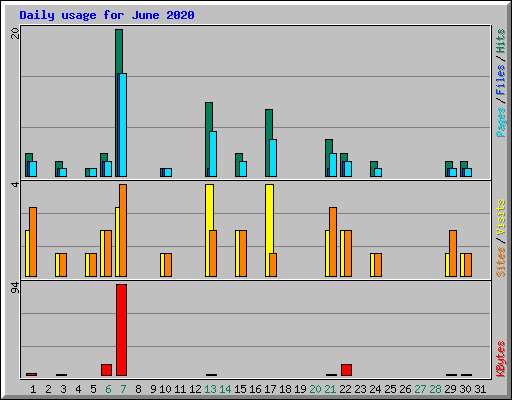Click the orange Sites bar for day 21

click(333, 242)
